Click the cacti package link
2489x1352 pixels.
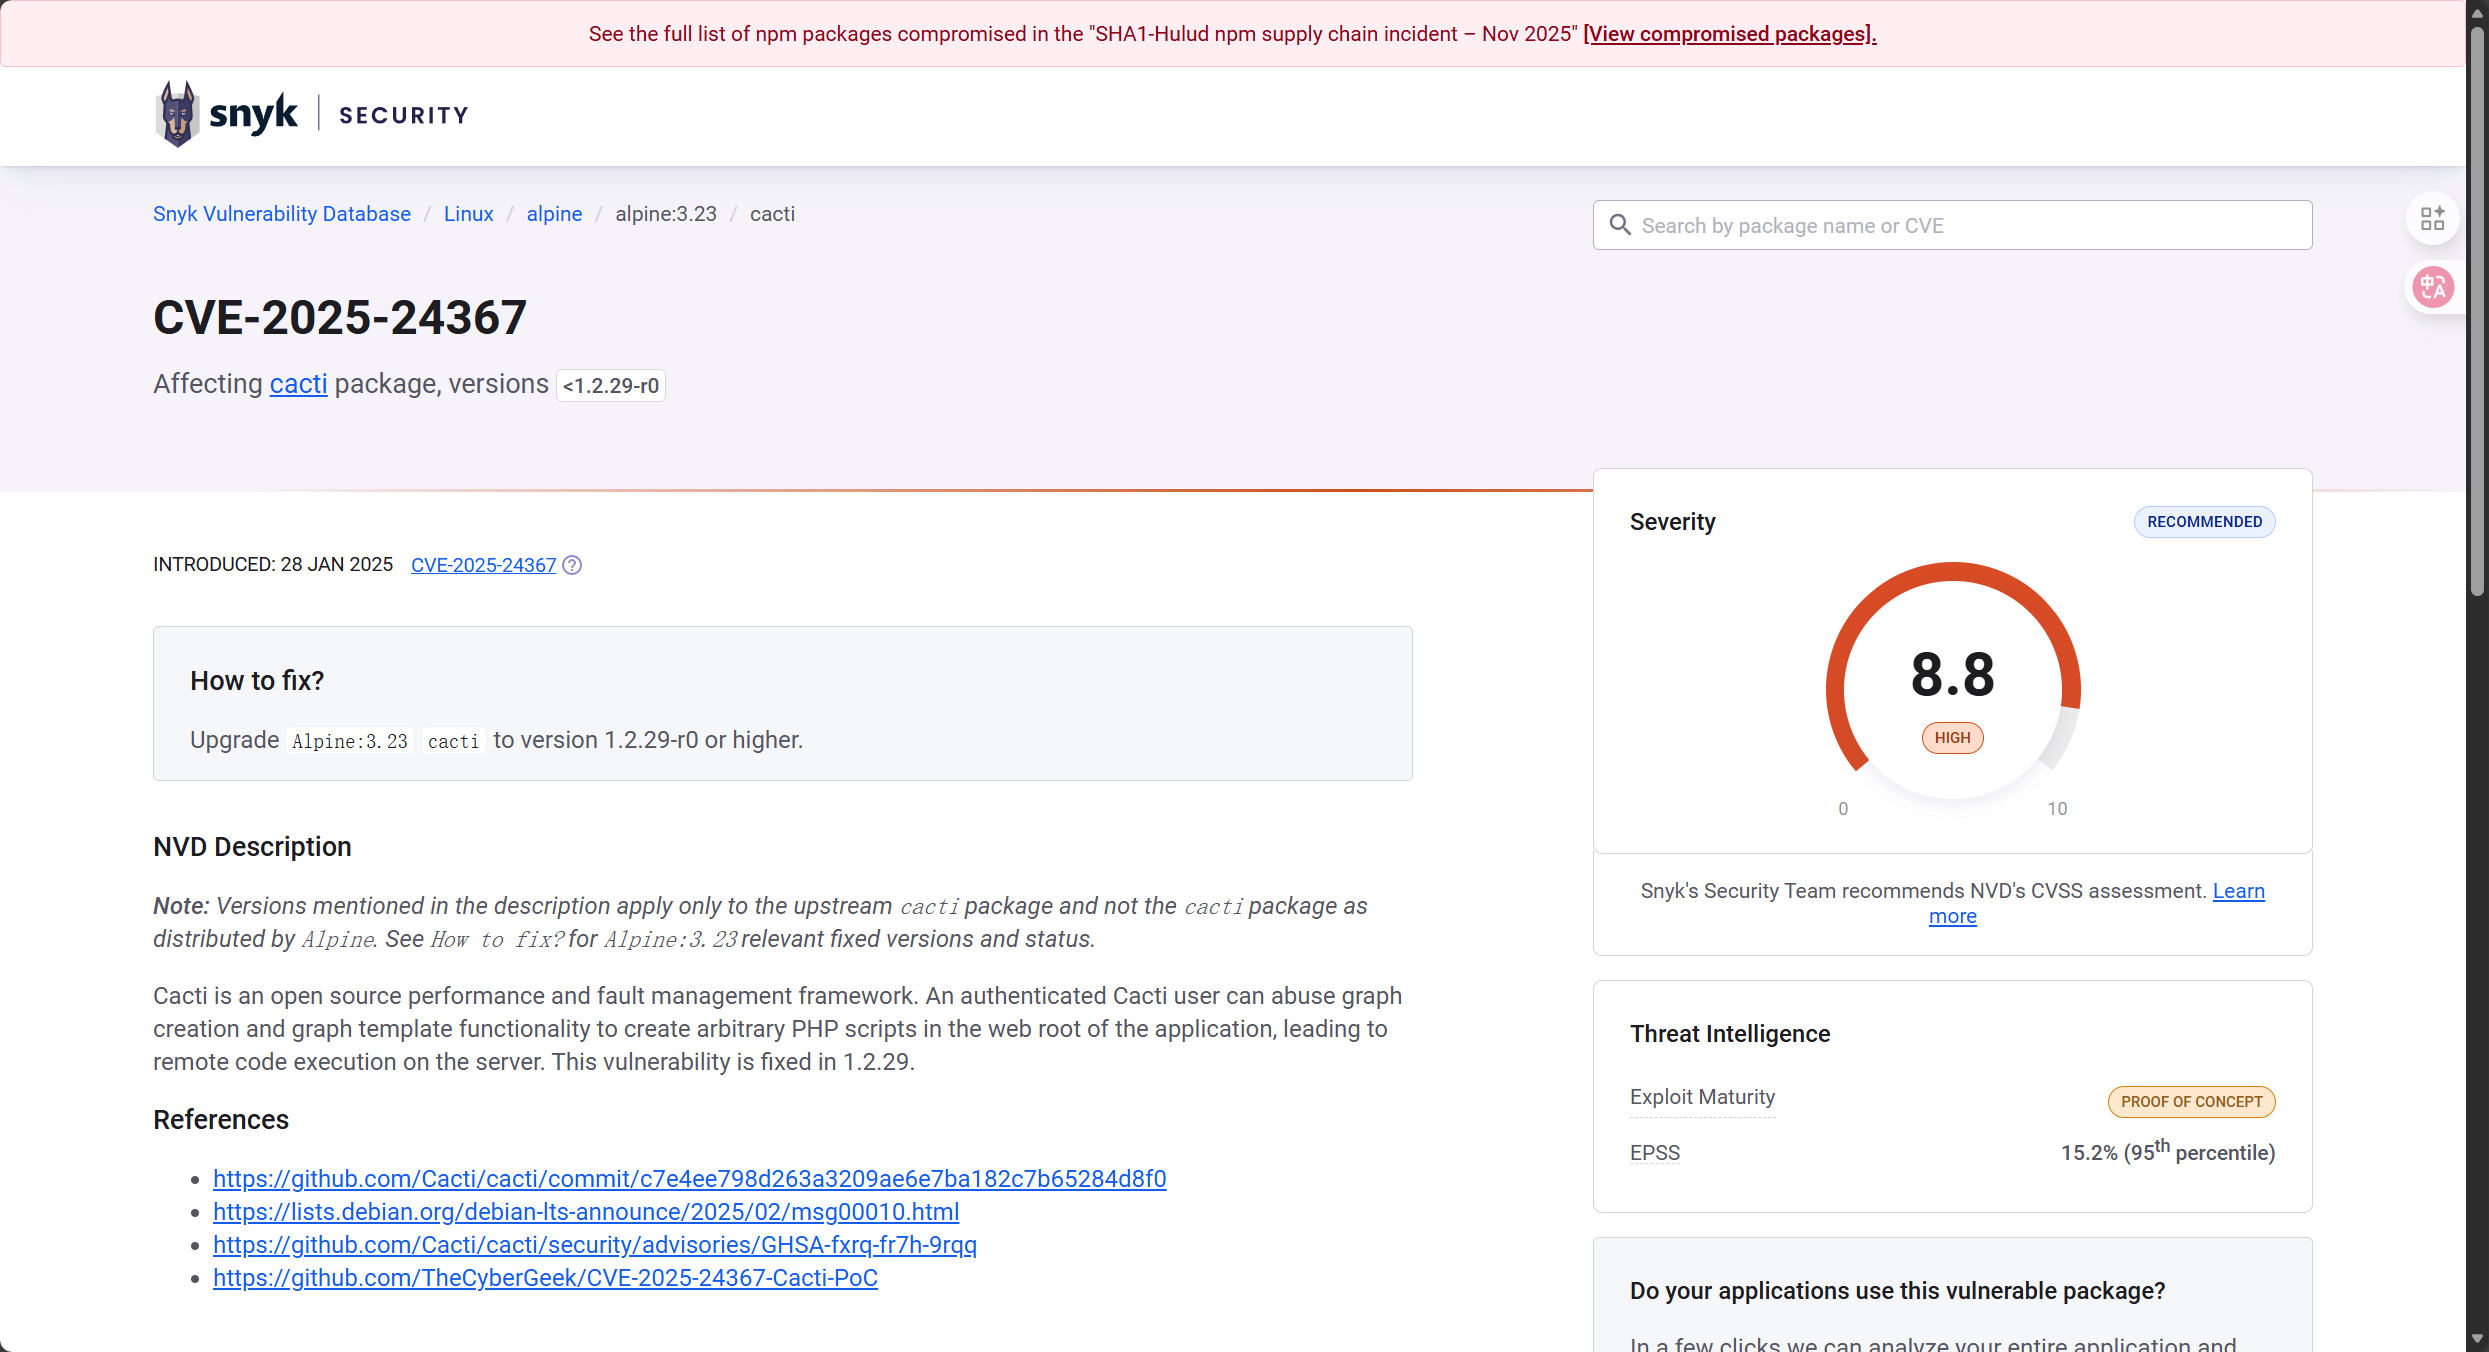[298, 384]
